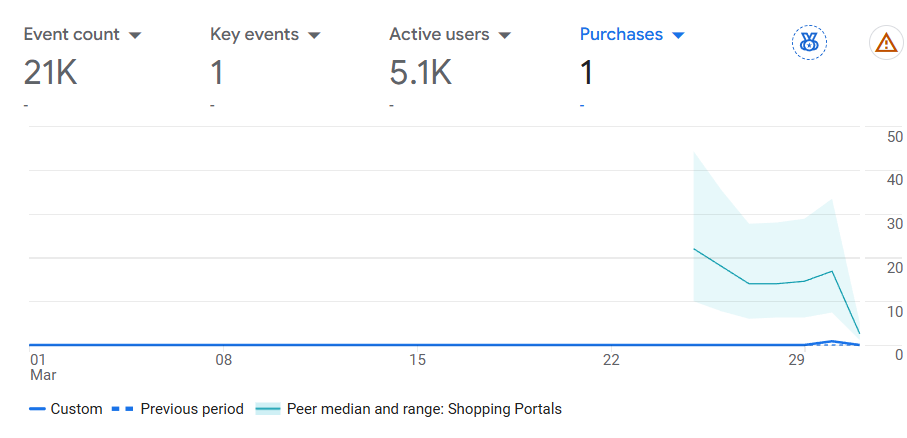This screenshot has width=907, height=438.
Task: Open the Purchases metric dropdown arrow
Action: point(678,35)
